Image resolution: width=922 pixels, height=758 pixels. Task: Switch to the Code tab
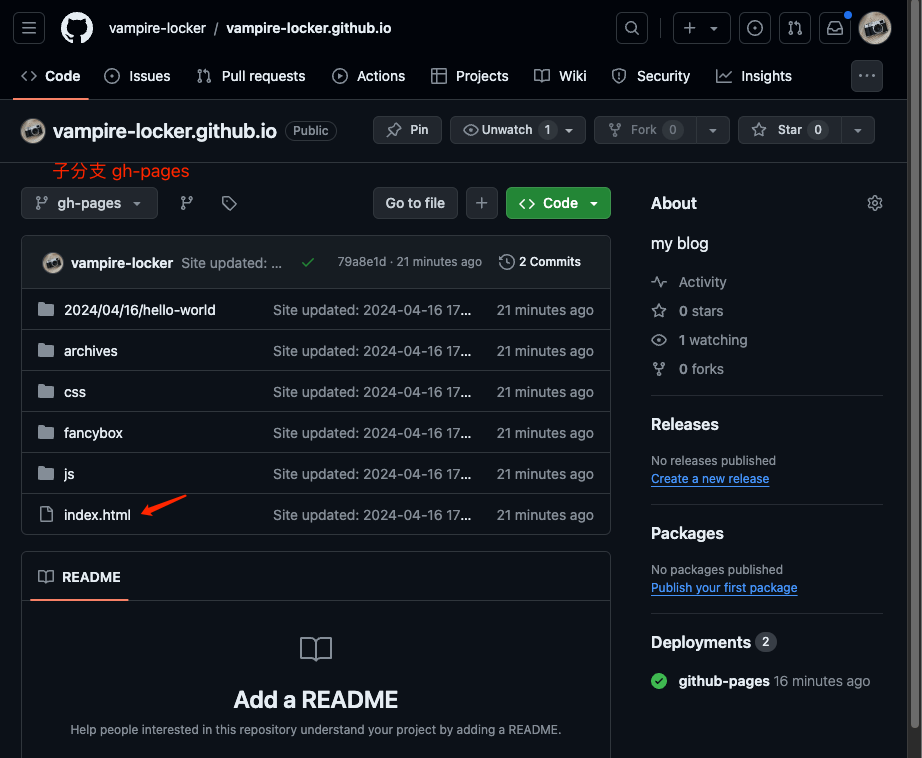click(x=51, y=76)
